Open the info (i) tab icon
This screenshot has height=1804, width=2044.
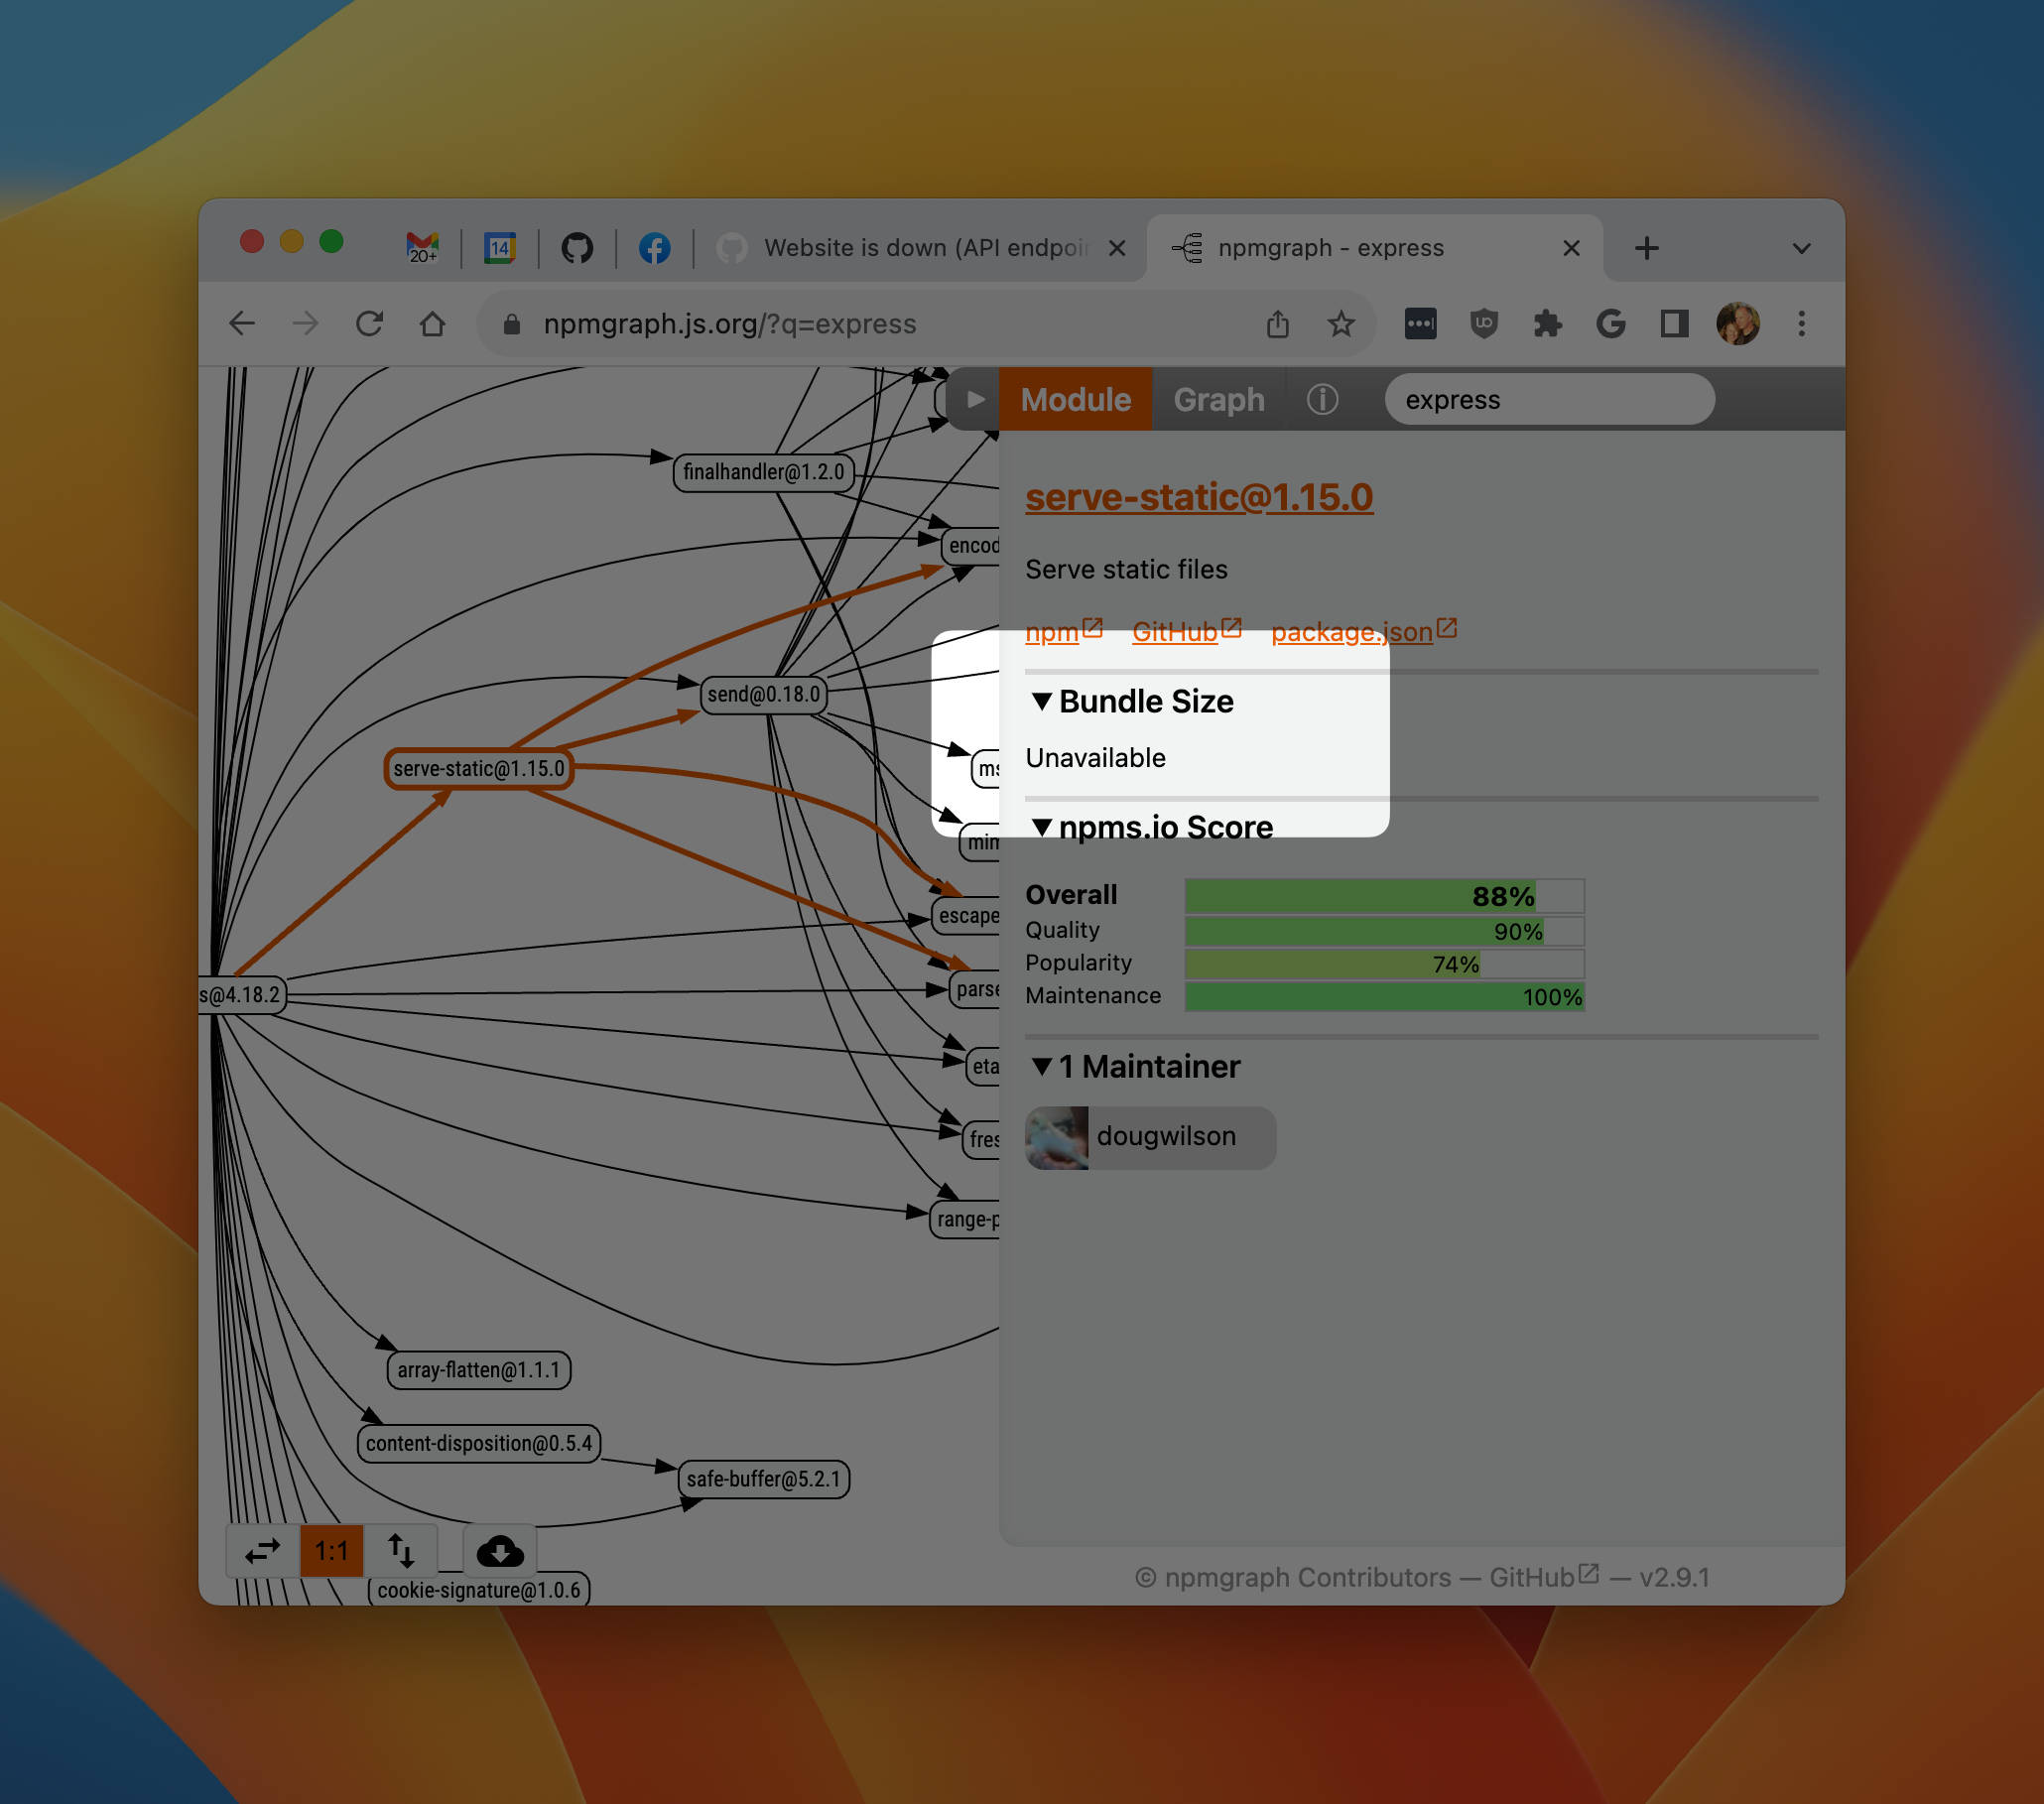pyautogui.click(x=1321, y=399)
